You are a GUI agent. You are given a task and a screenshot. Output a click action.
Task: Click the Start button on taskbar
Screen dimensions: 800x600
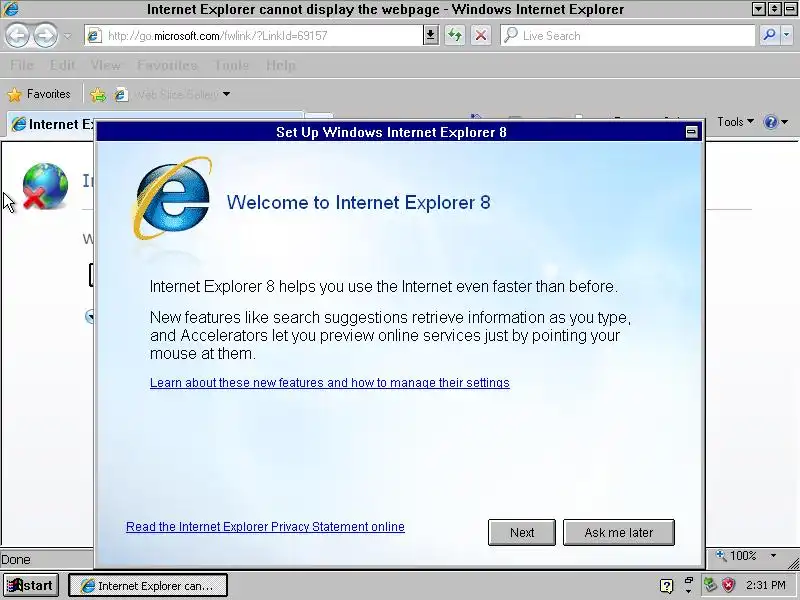pyautogui.click(x=31, y=585)
